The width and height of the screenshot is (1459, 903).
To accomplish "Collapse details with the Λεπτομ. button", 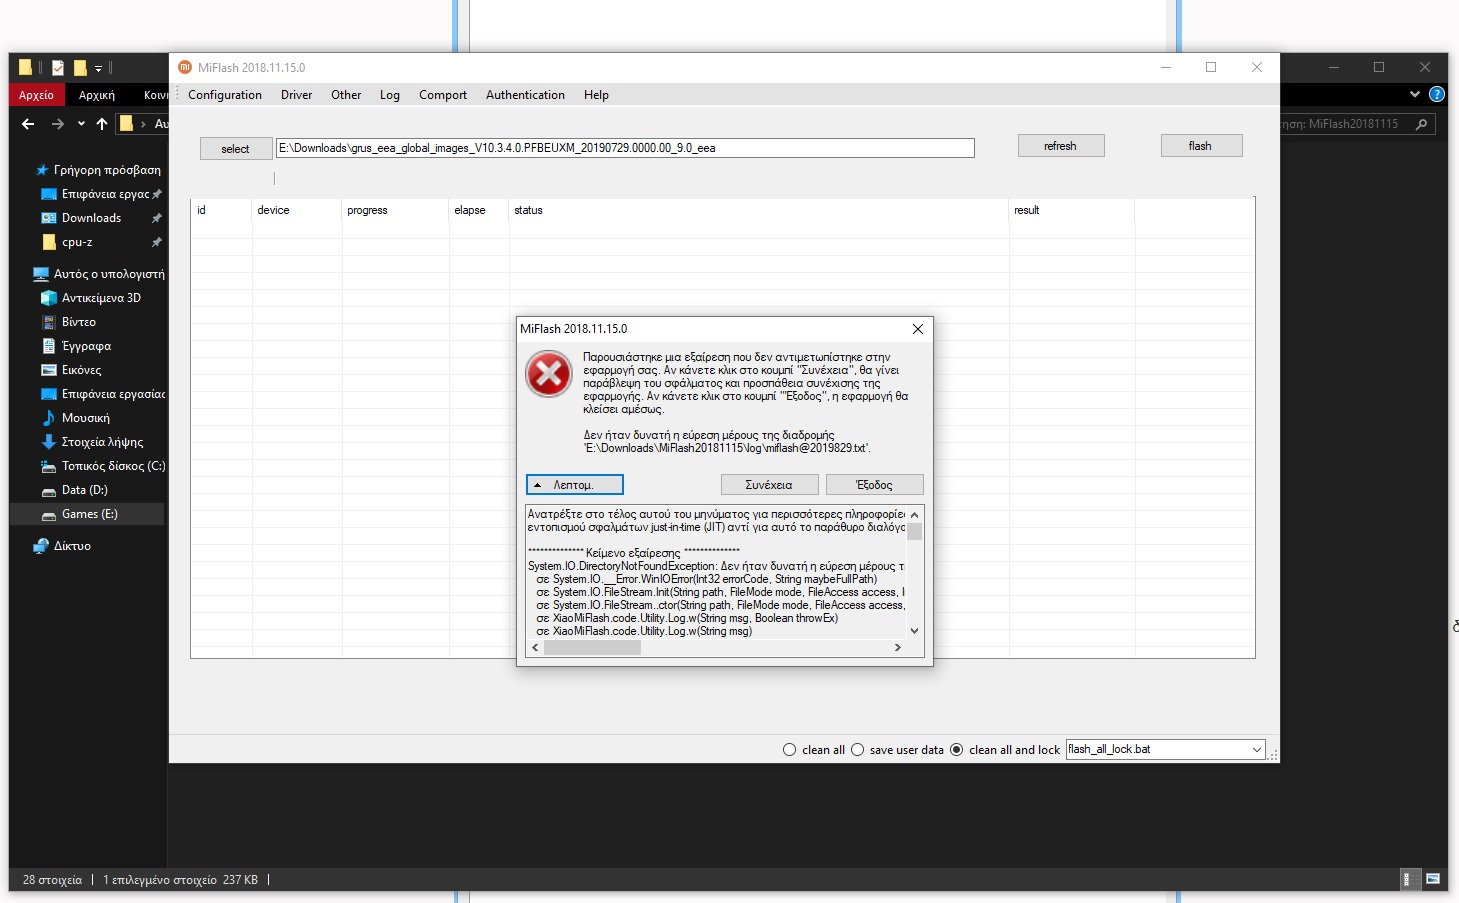I will click(574, 485).
